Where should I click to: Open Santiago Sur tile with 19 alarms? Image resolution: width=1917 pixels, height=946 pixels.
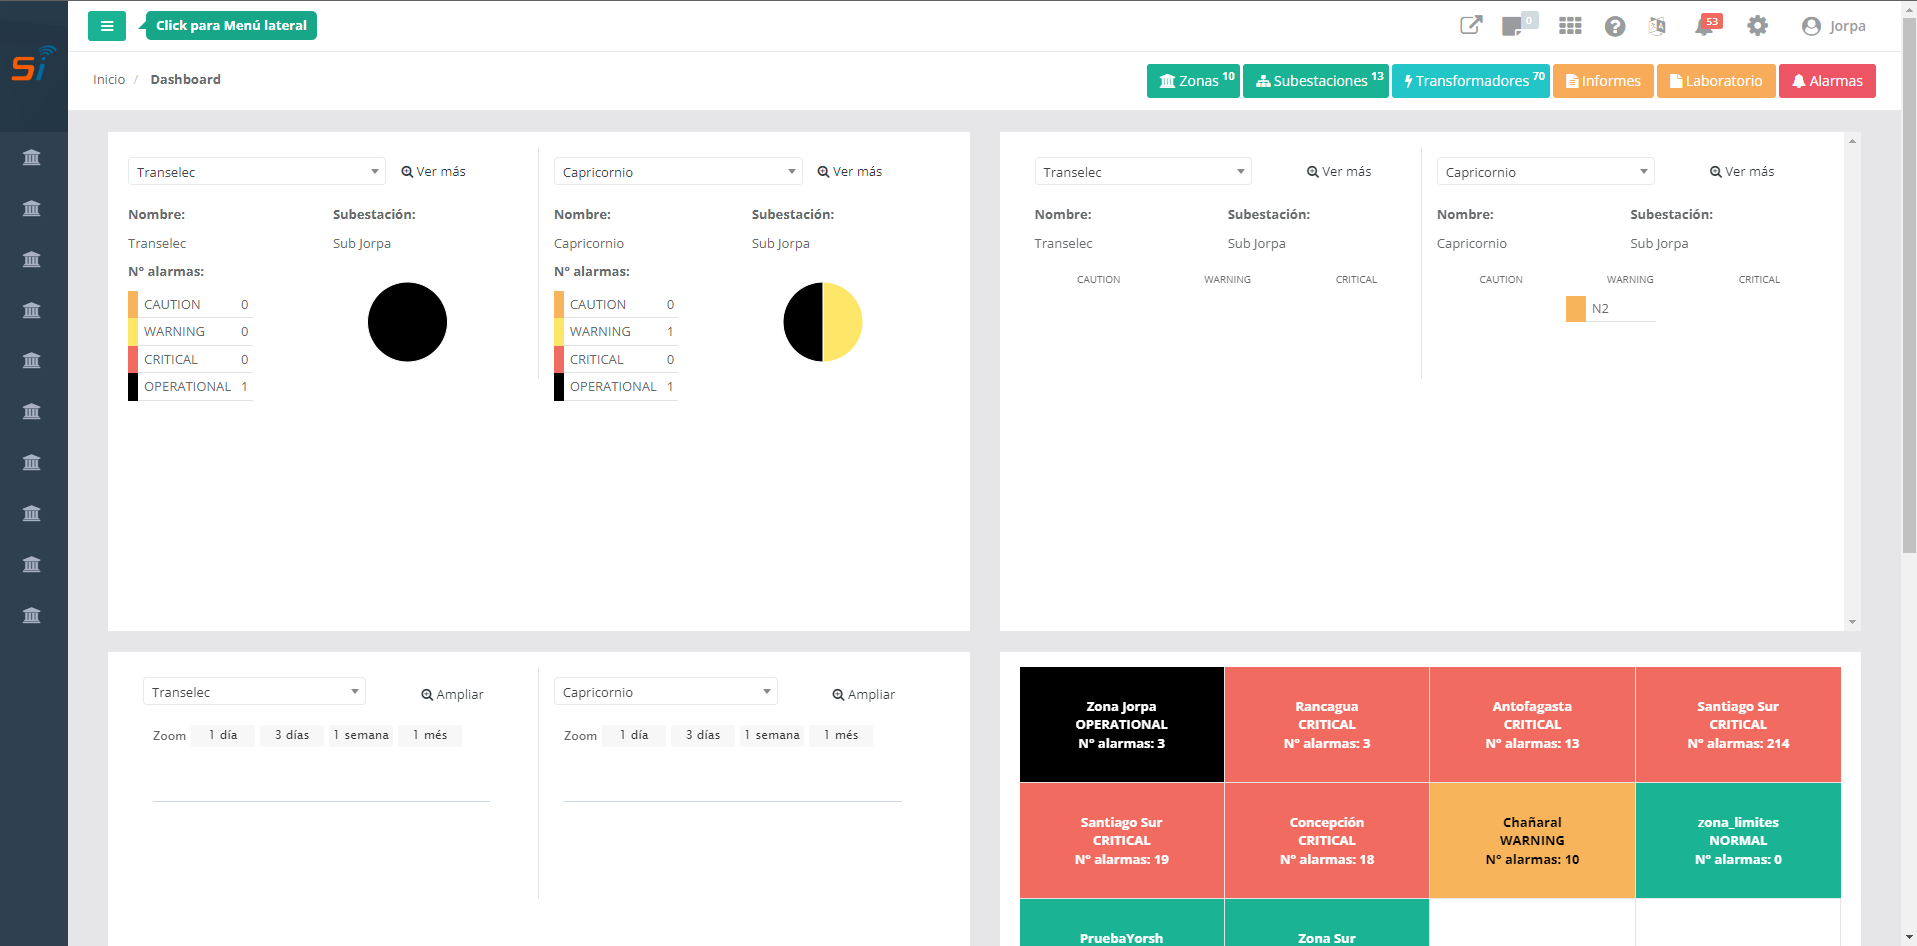[1122, 841]
